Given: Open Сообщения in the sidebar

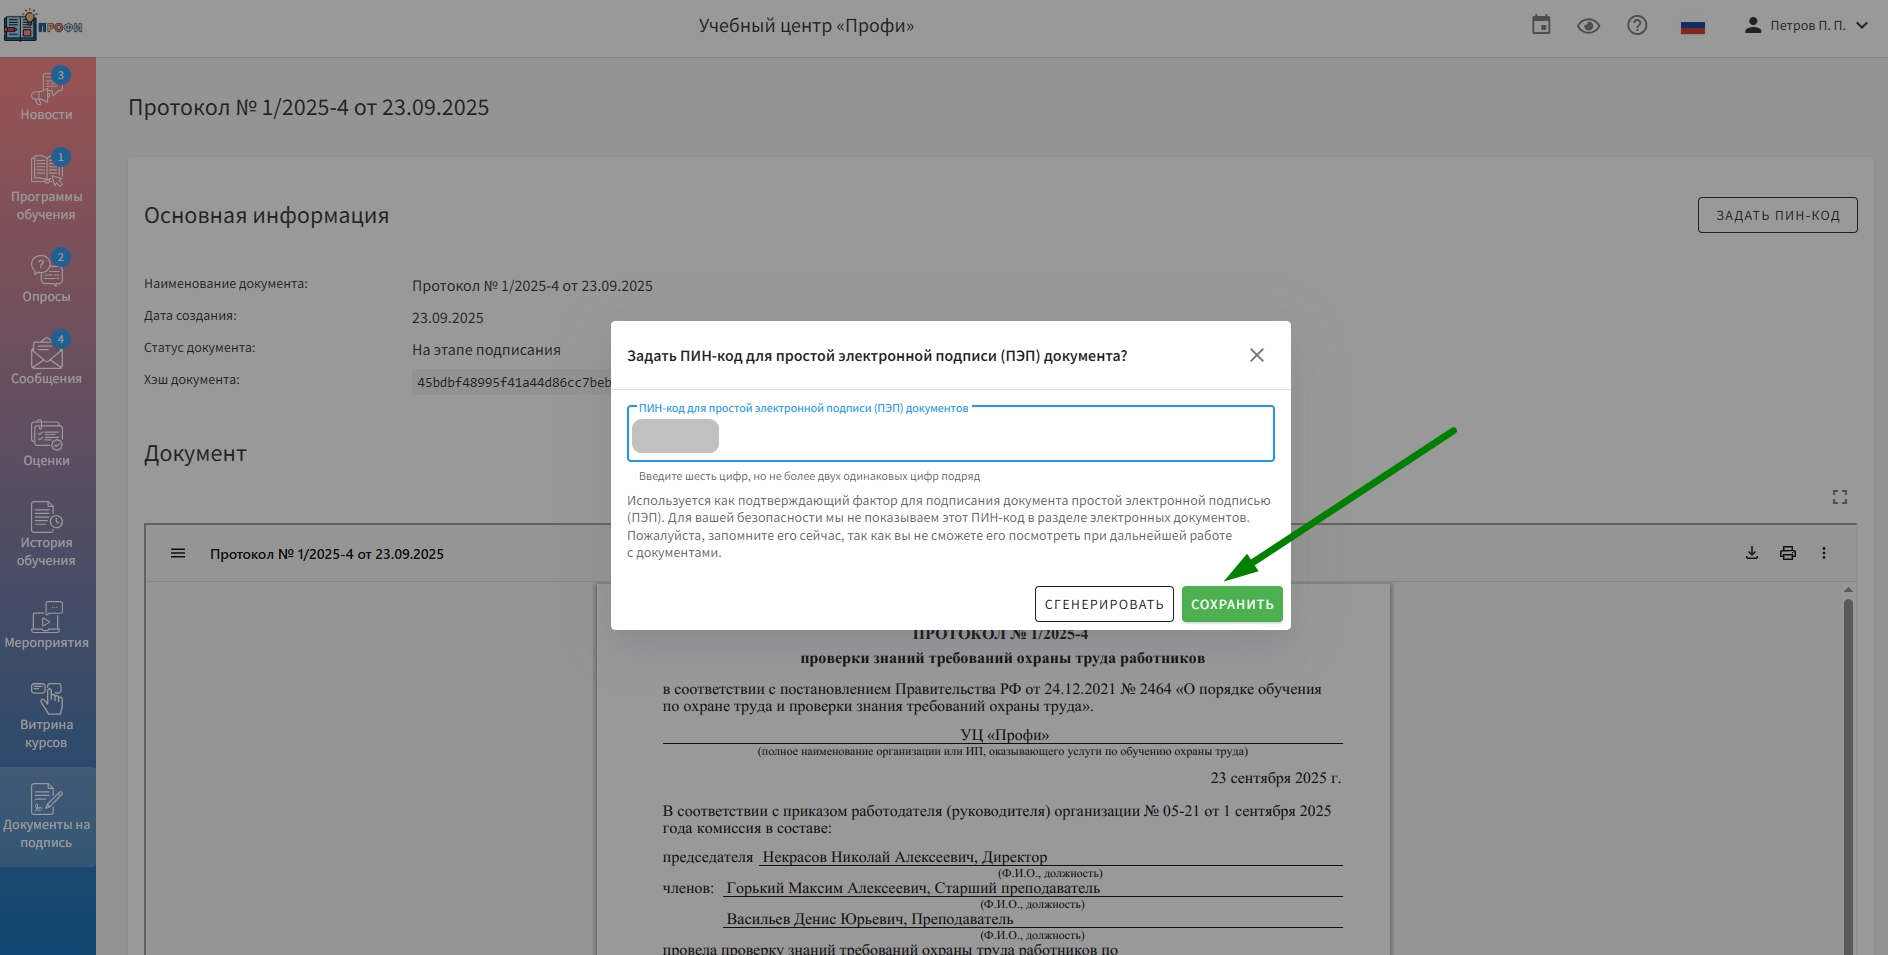Looking at the screenshot, I should pyautogui.click(x=47, y=360).
